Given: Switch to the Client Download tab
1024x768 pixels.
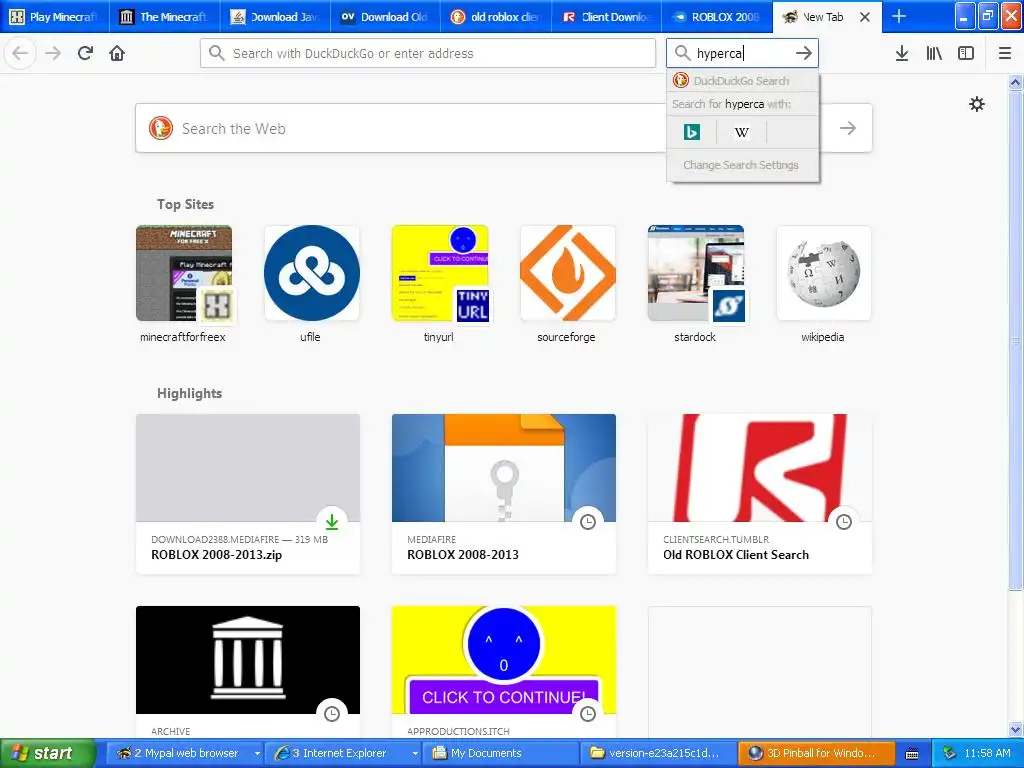Looking at the screenshot, I should coord(607,16).
